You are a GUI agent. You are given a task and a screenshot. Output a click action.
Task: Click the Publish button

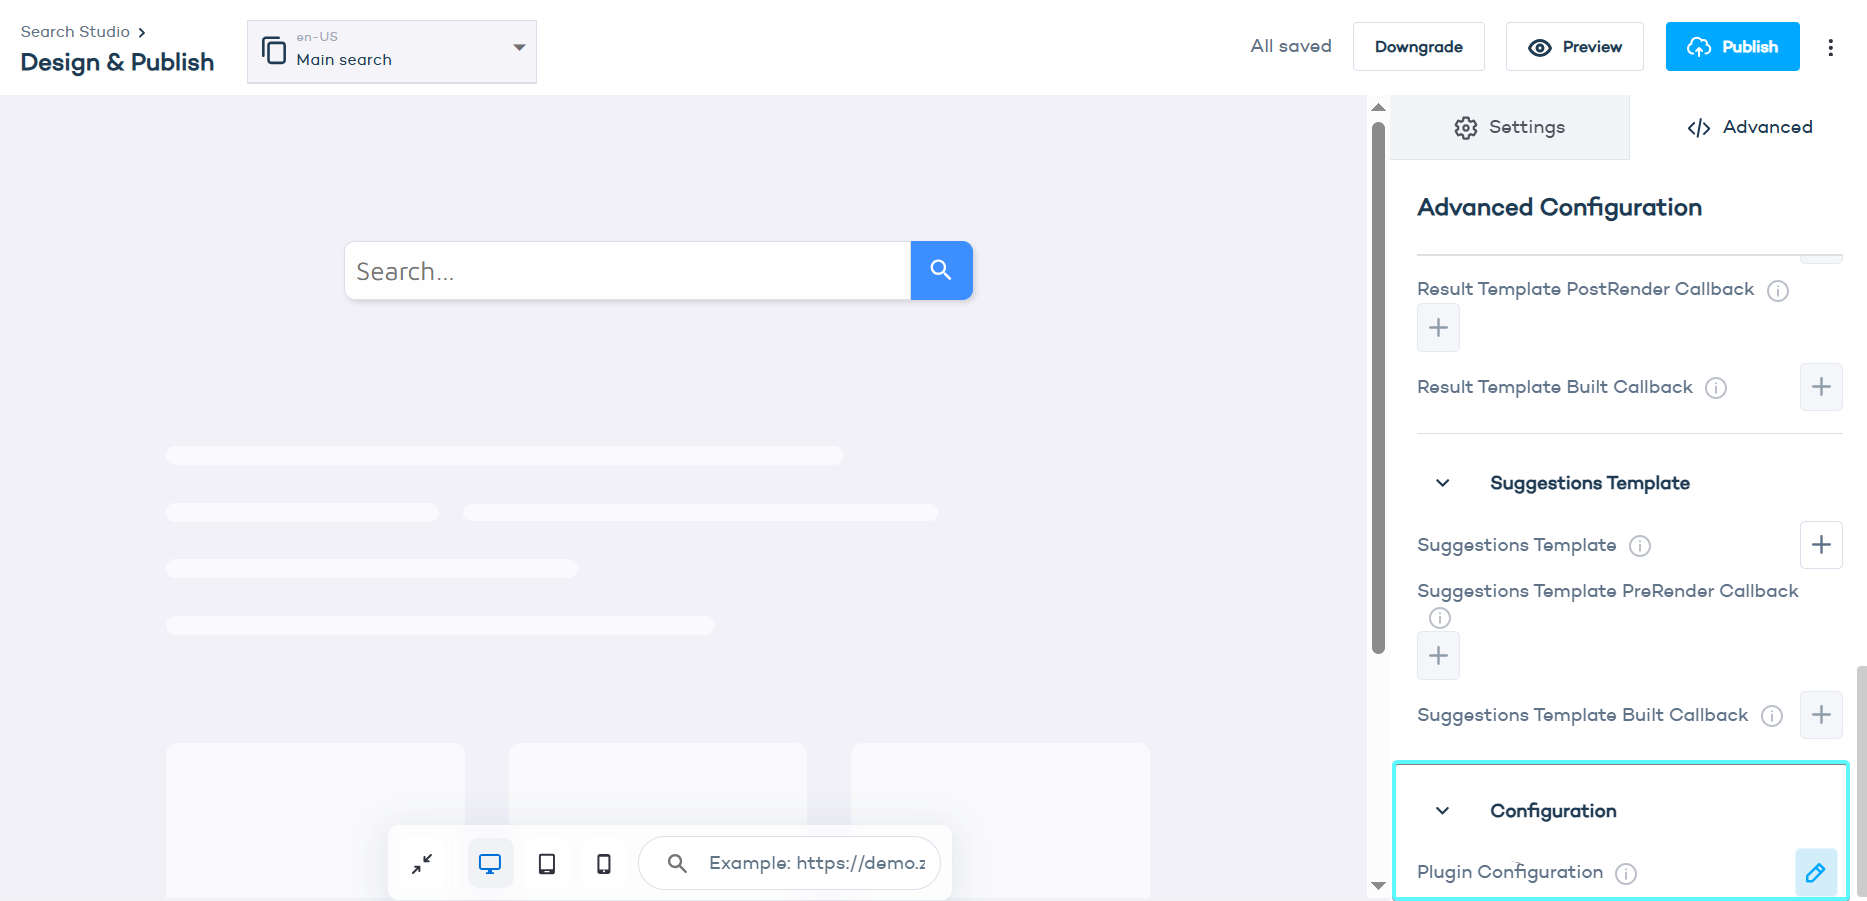tap(1732, 47)
